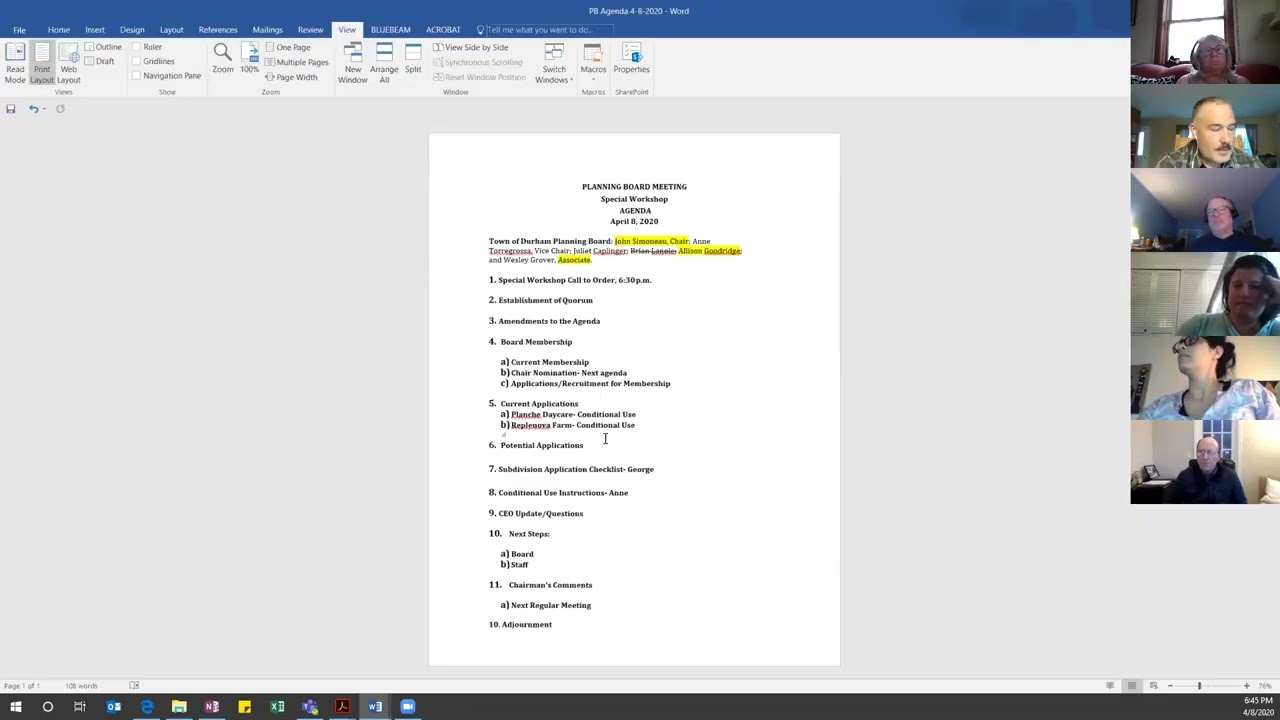This screenshot has width=1280, height=720.
Task: Open the References tab
Action: 218,30
